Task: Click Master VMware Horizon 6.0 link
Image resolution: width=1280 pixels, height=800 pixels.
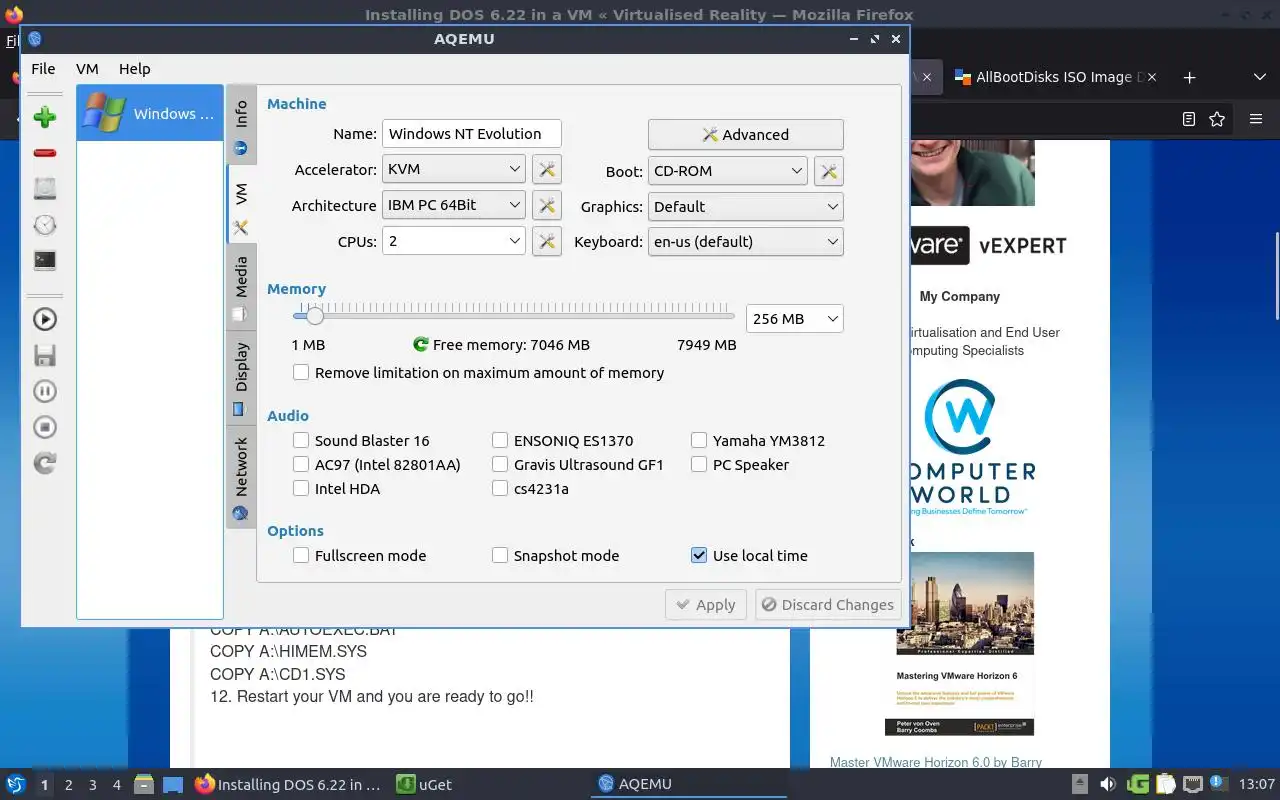Action: point(936,762)
